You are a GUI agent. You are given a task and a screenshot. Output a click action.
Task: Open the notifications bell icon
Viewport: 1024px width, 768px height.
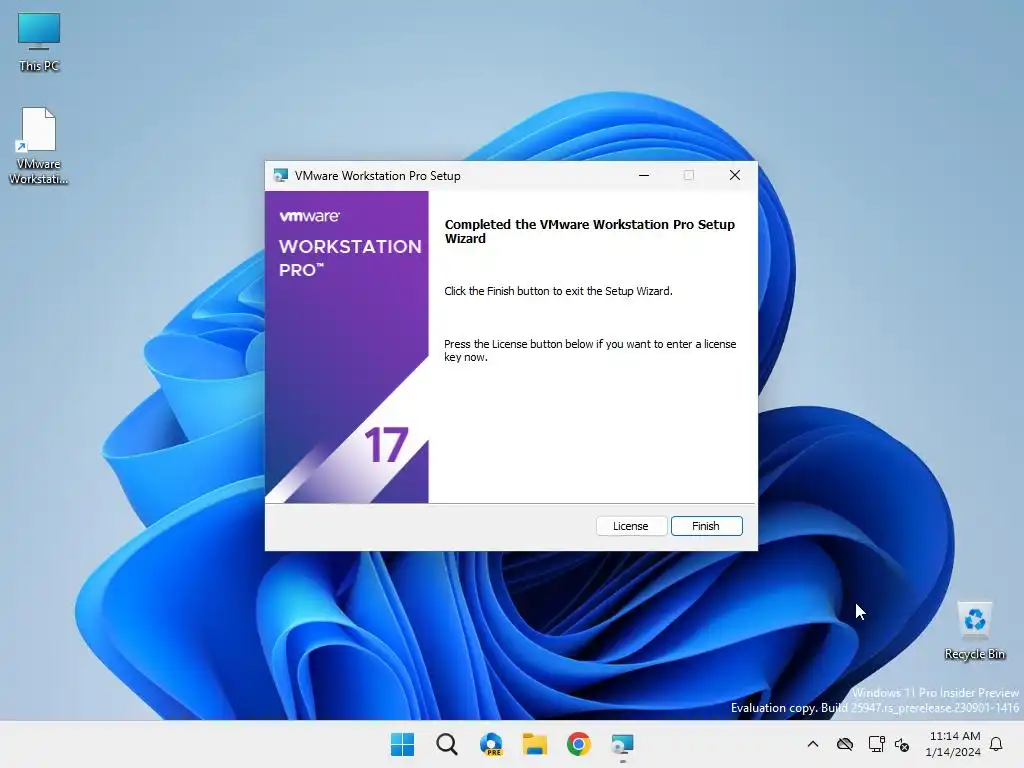[996, 744]
